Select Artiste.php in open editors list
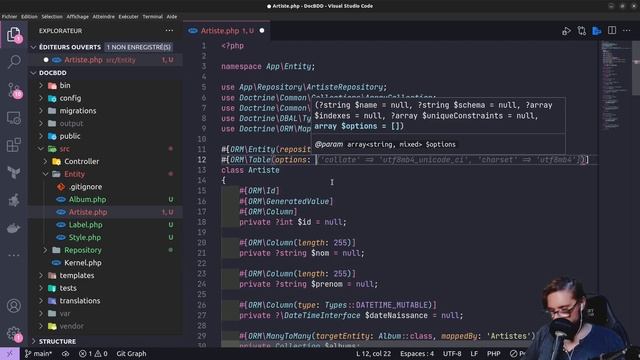 pos(106,60)
